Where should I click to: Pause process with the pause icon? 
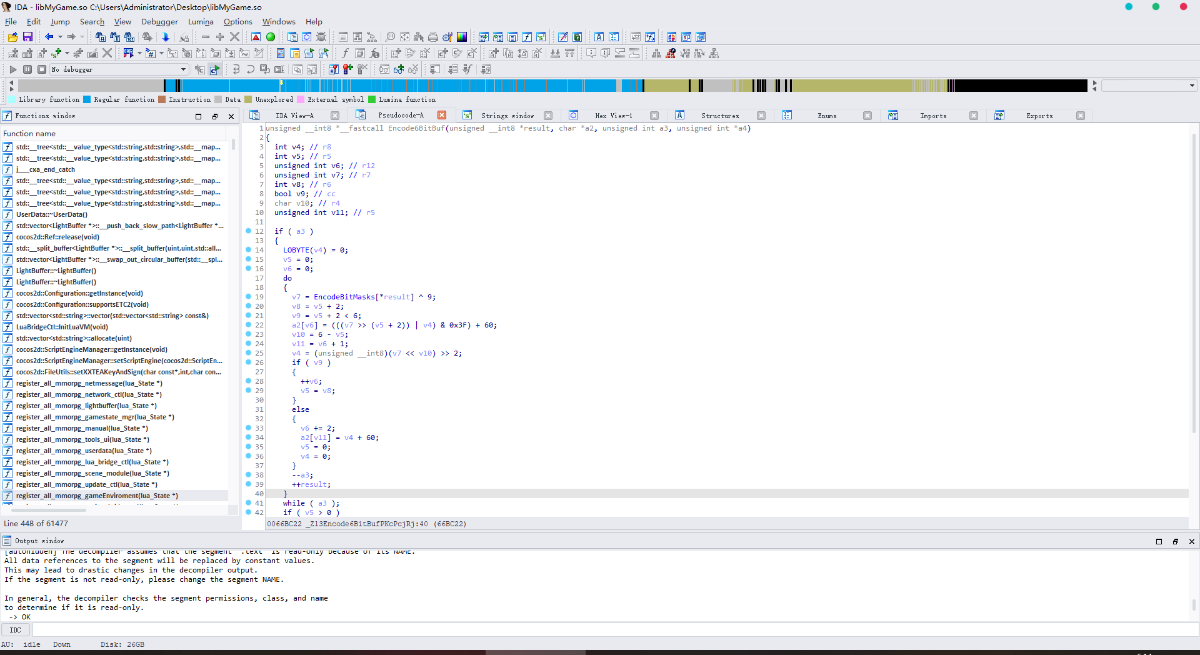pyautogui.click(x=27, y=69)
